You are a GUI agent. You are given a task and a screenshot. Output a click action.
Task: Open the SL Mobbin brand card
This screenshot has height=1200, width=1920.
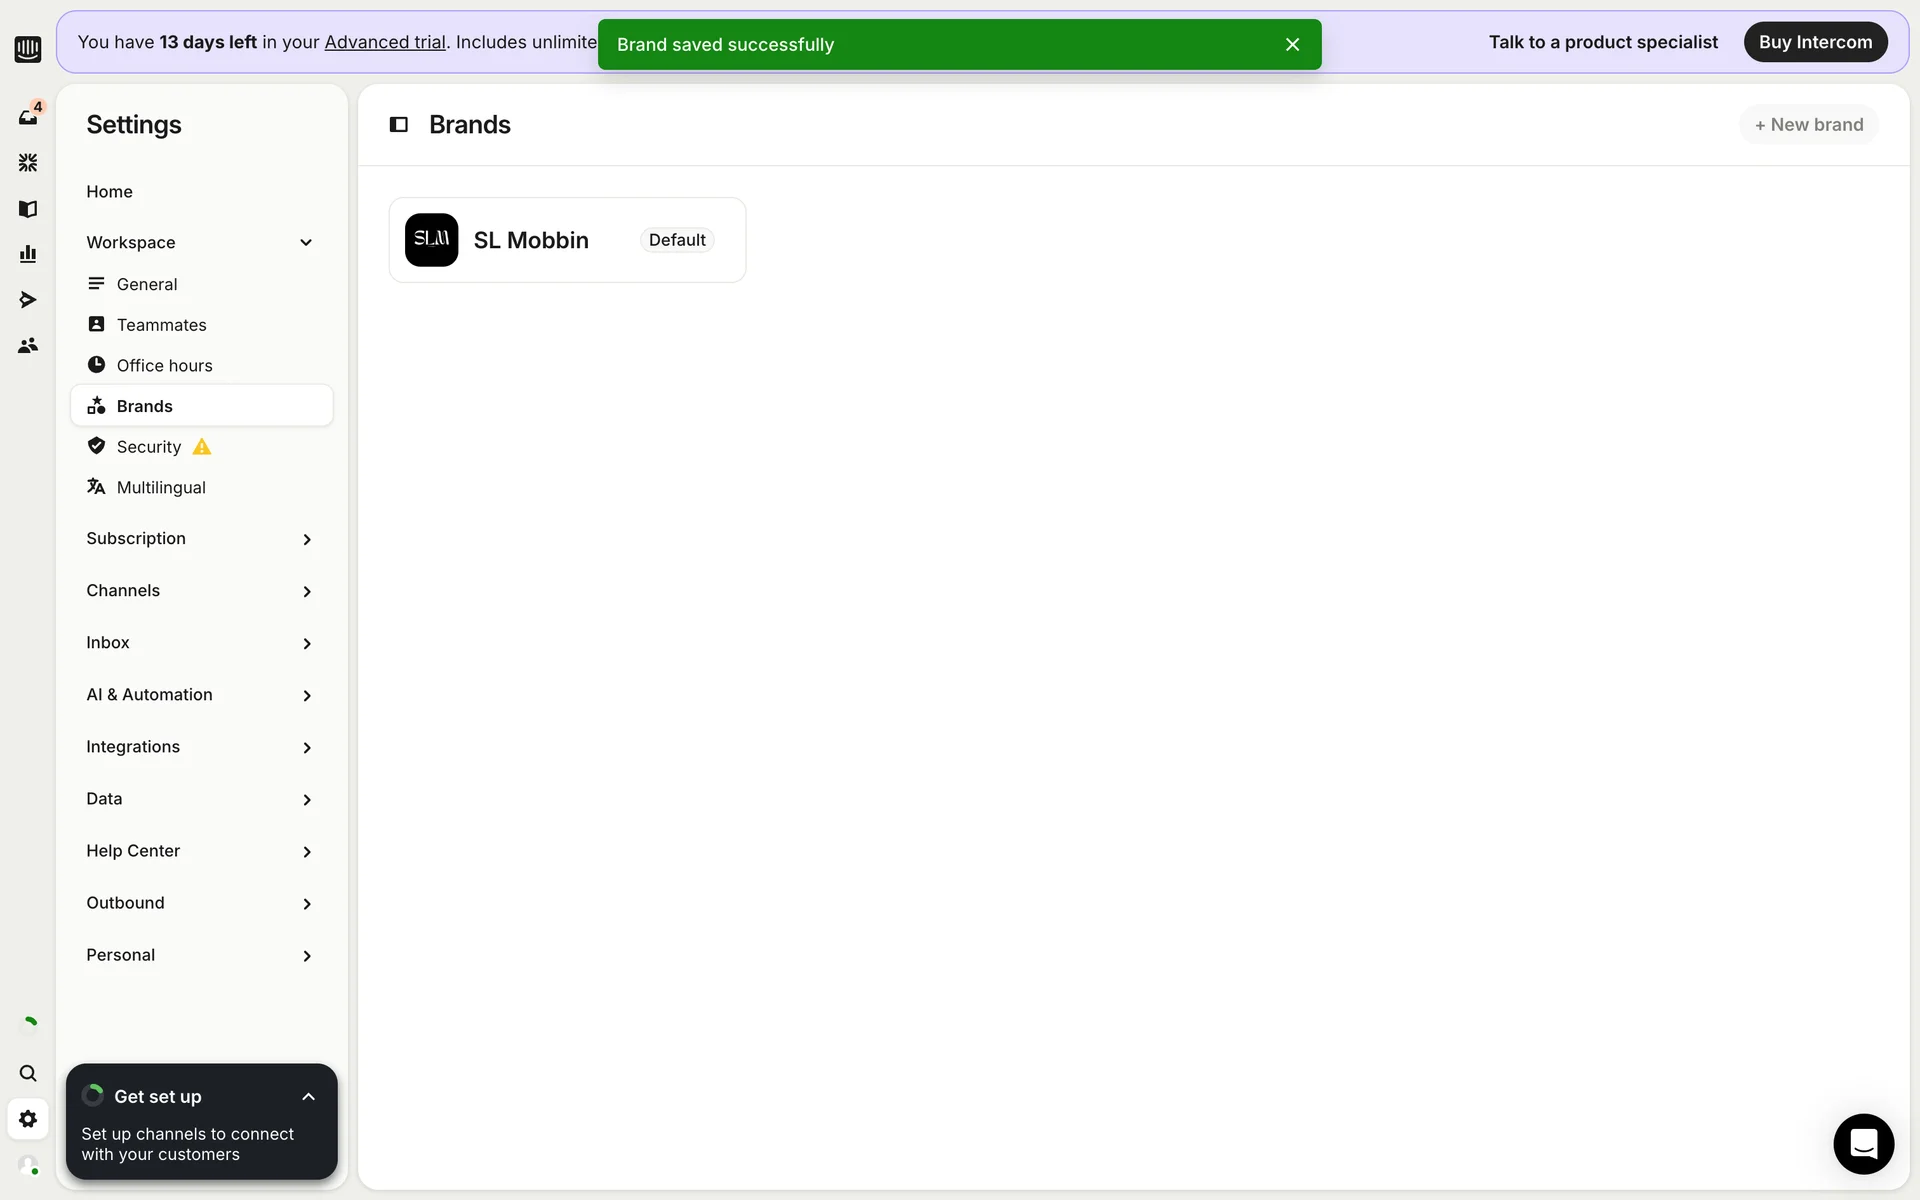(566, 240)
